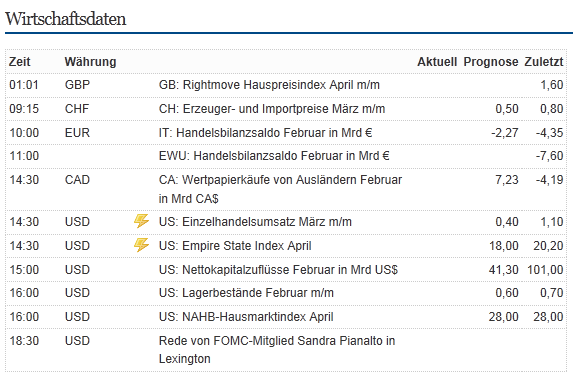
Task: Select the Zeit column header
Action: click(x=19, y=62)
